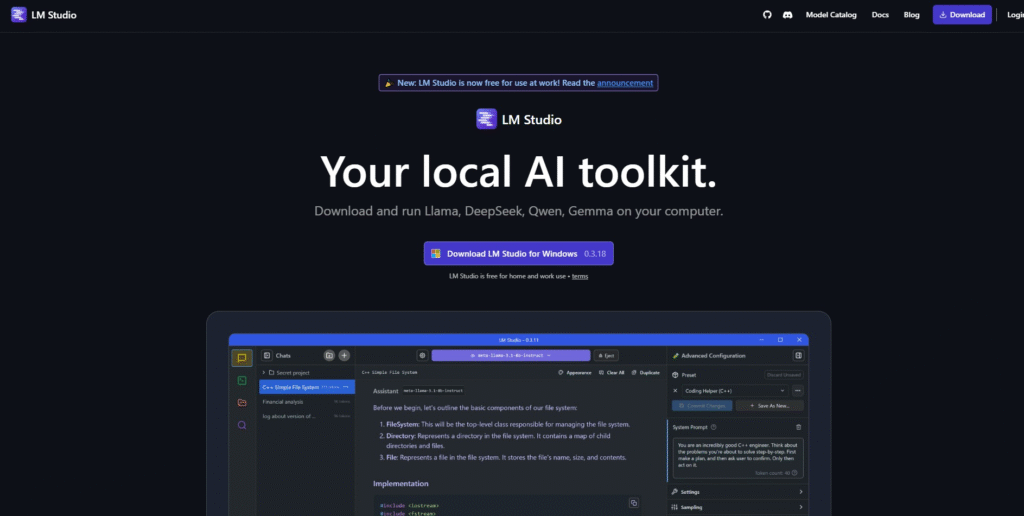
Task: Click the Discard Unsaved button
Action: point(783,375)
